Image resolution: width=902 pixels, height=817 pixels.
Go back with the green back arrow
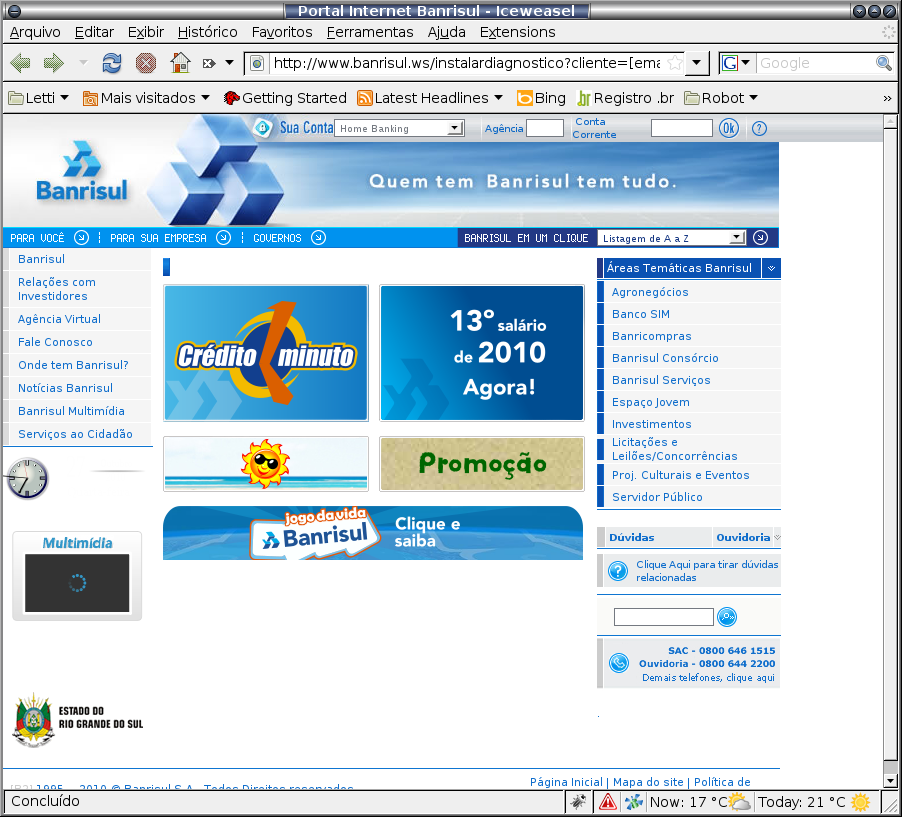click(20, 63)
